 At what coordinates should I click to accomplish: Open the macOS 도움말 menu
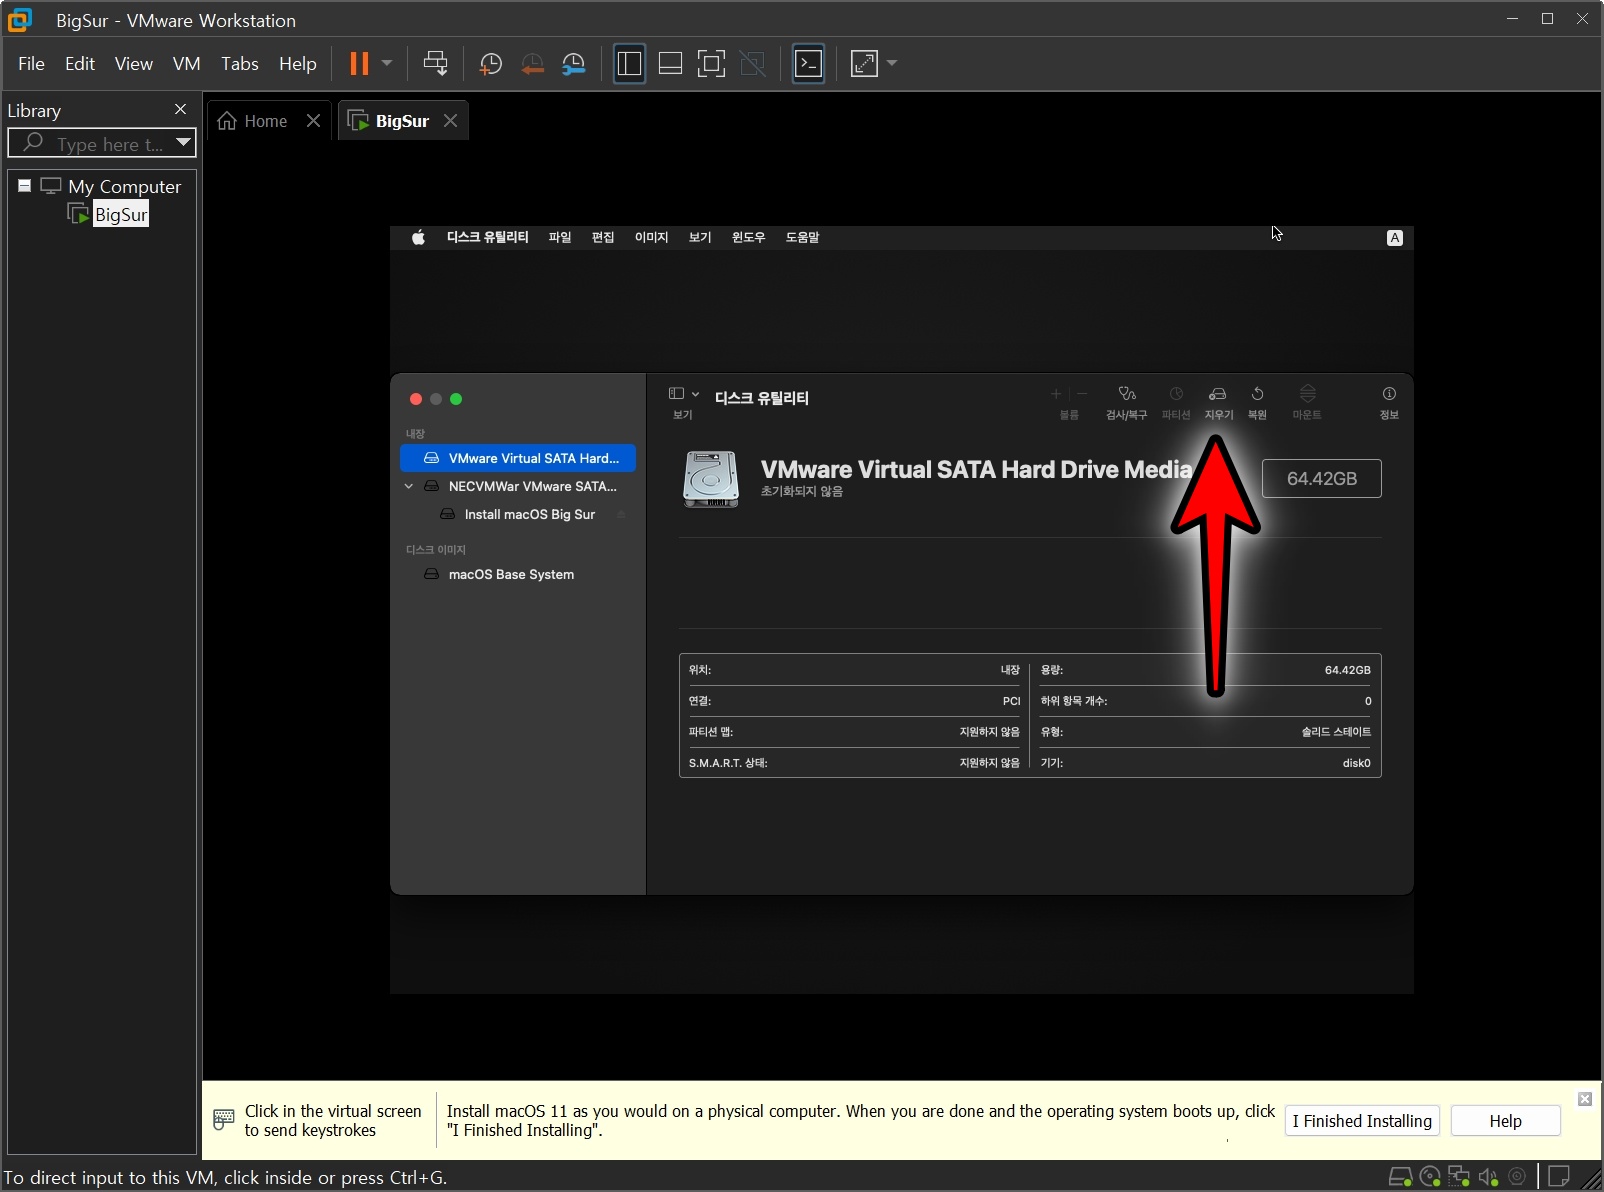pyautogui.click(x=802, y=237)
